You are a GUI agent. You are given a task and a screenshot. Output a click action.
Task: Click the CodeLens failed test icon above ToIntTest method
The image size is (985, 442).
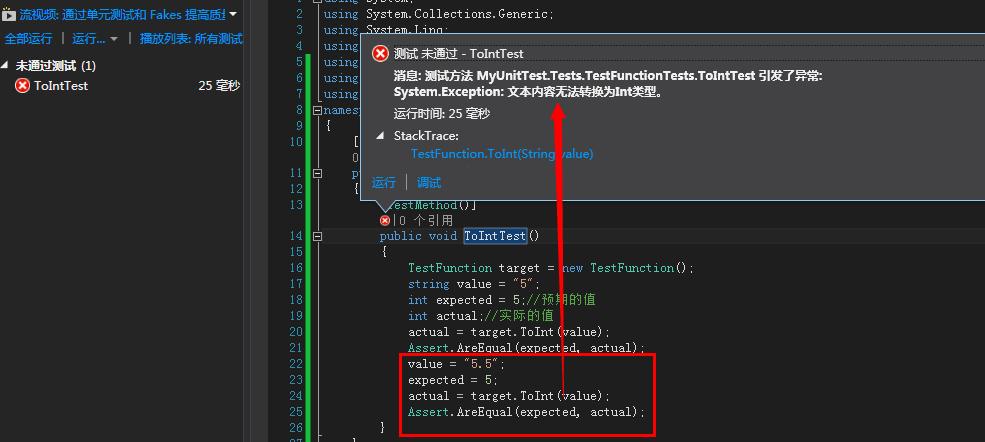(x=385, y=220)
